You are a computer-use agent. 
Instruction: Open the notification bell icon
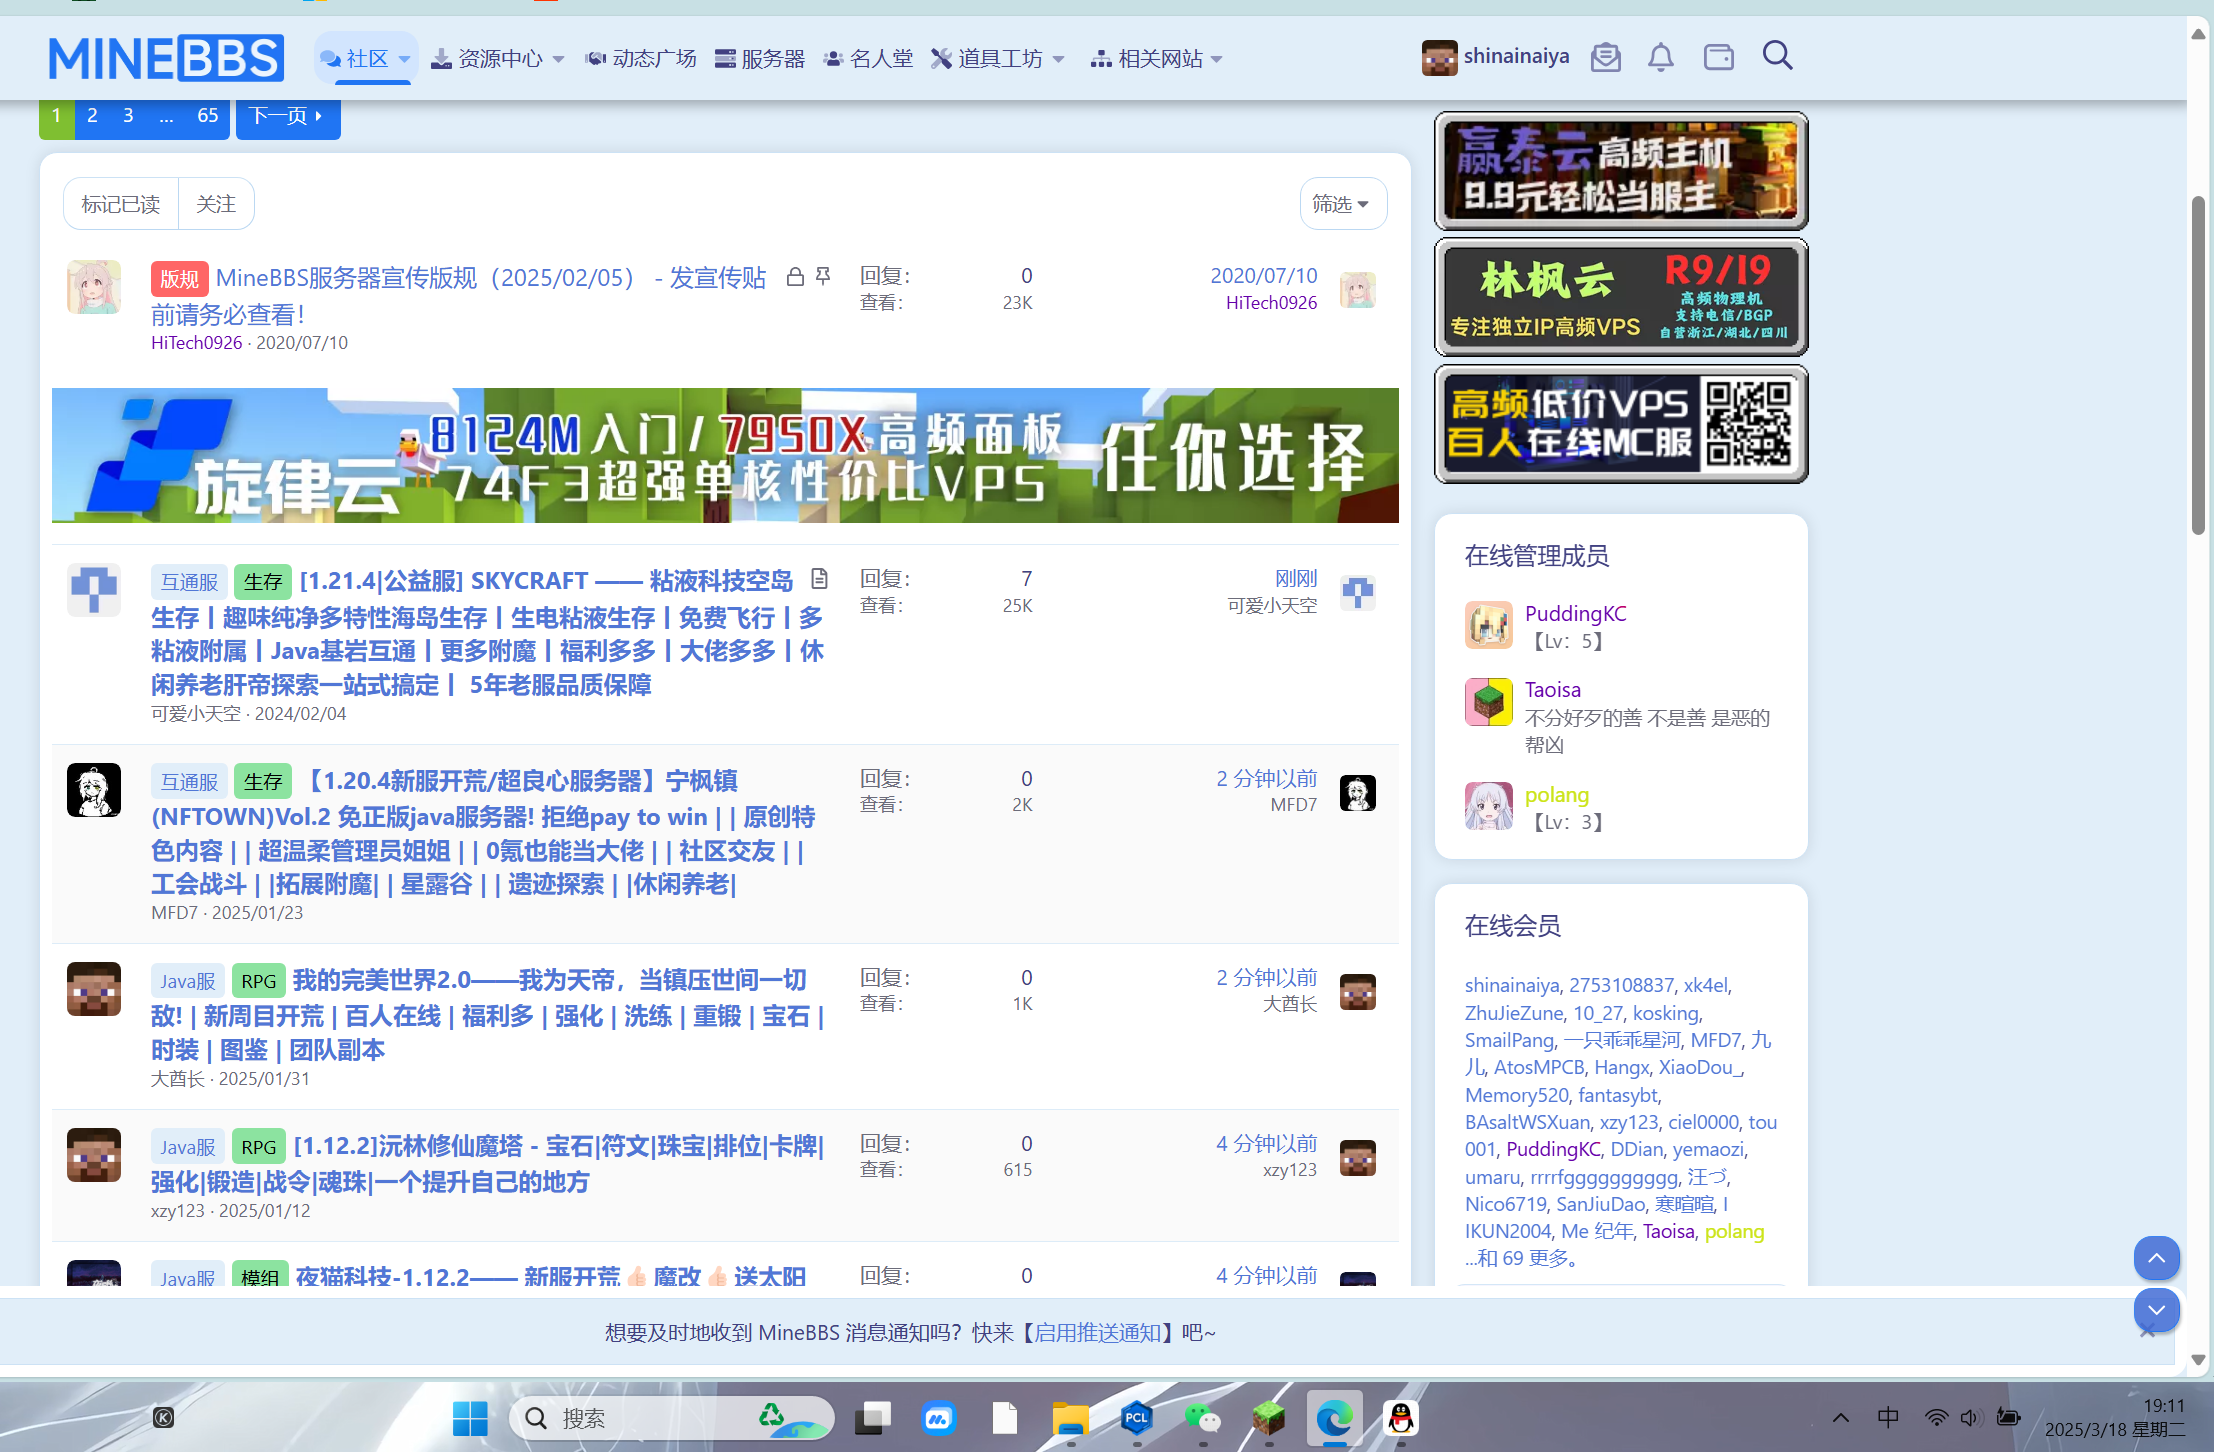1660,57
